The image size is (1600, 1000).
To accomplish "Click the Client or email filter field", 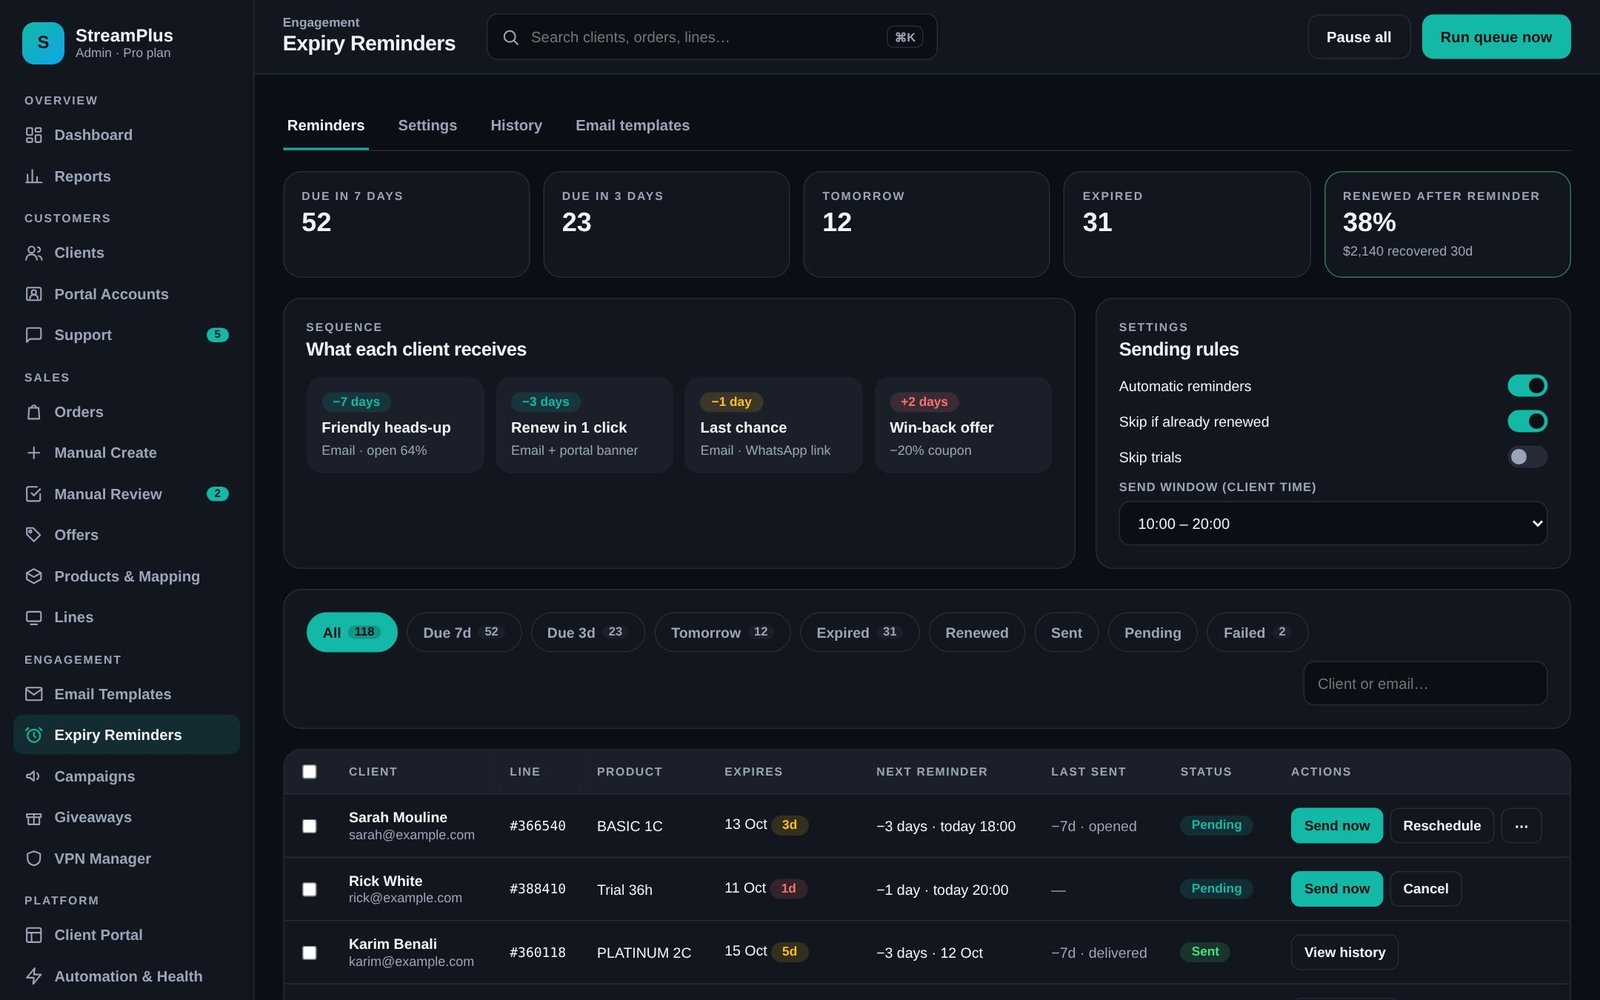I will click(x=1425, y=684).
